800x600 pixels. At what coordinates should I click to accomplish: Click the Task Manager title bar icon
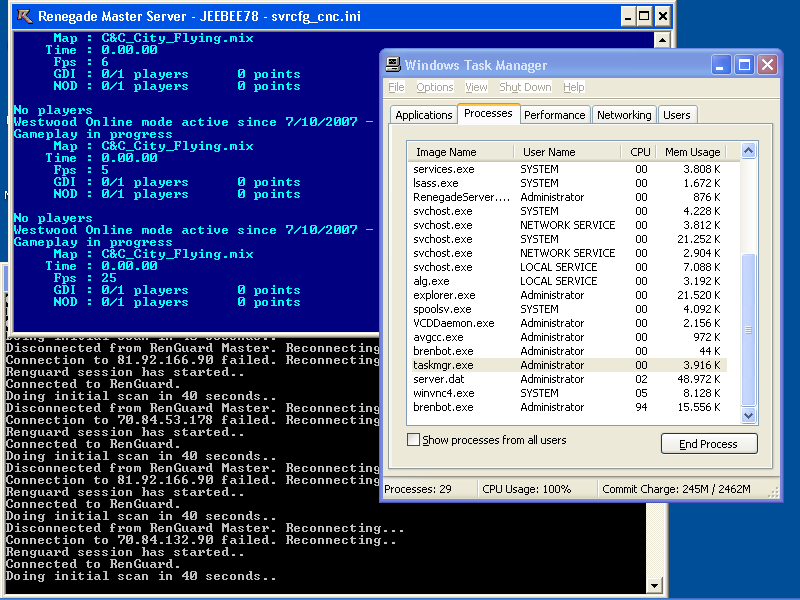393,65
